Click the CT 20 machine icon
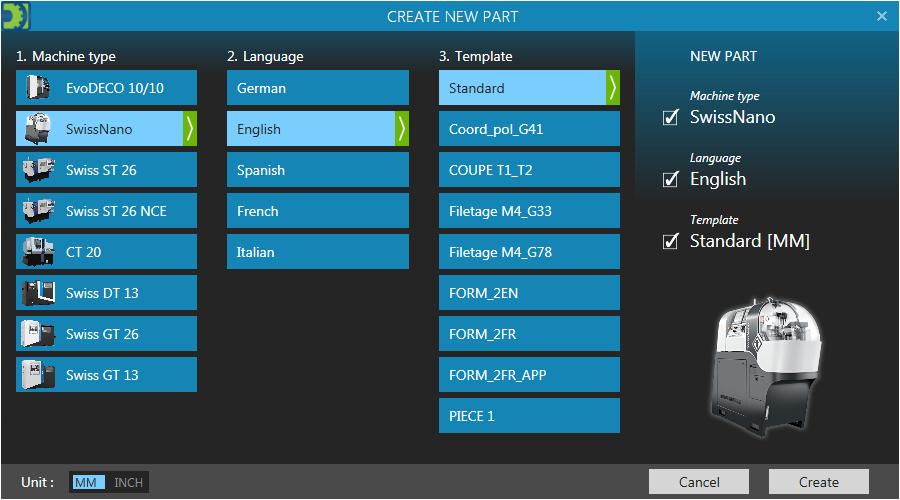 pos(38,252)
